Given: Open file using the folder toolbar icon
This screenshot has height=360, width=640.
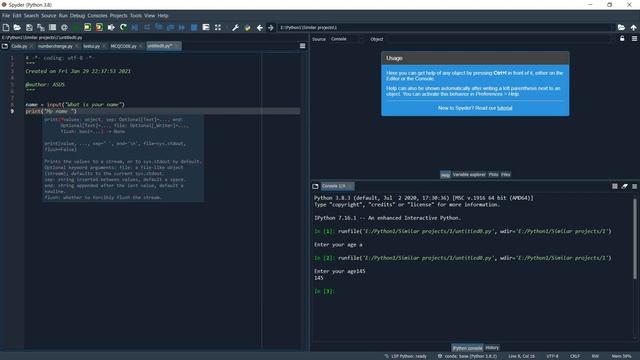Looking at the screenshot, I should click(17, 27).
